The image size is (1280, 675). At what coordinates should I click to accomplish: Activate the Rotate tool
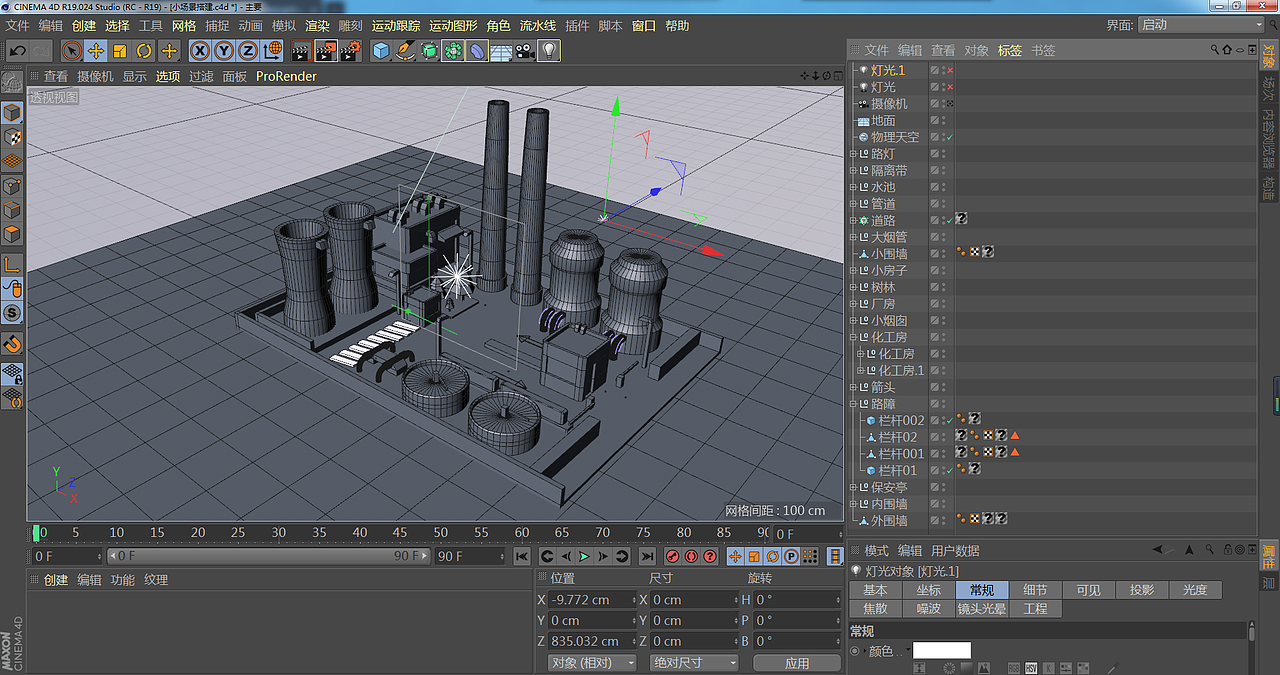145,51
